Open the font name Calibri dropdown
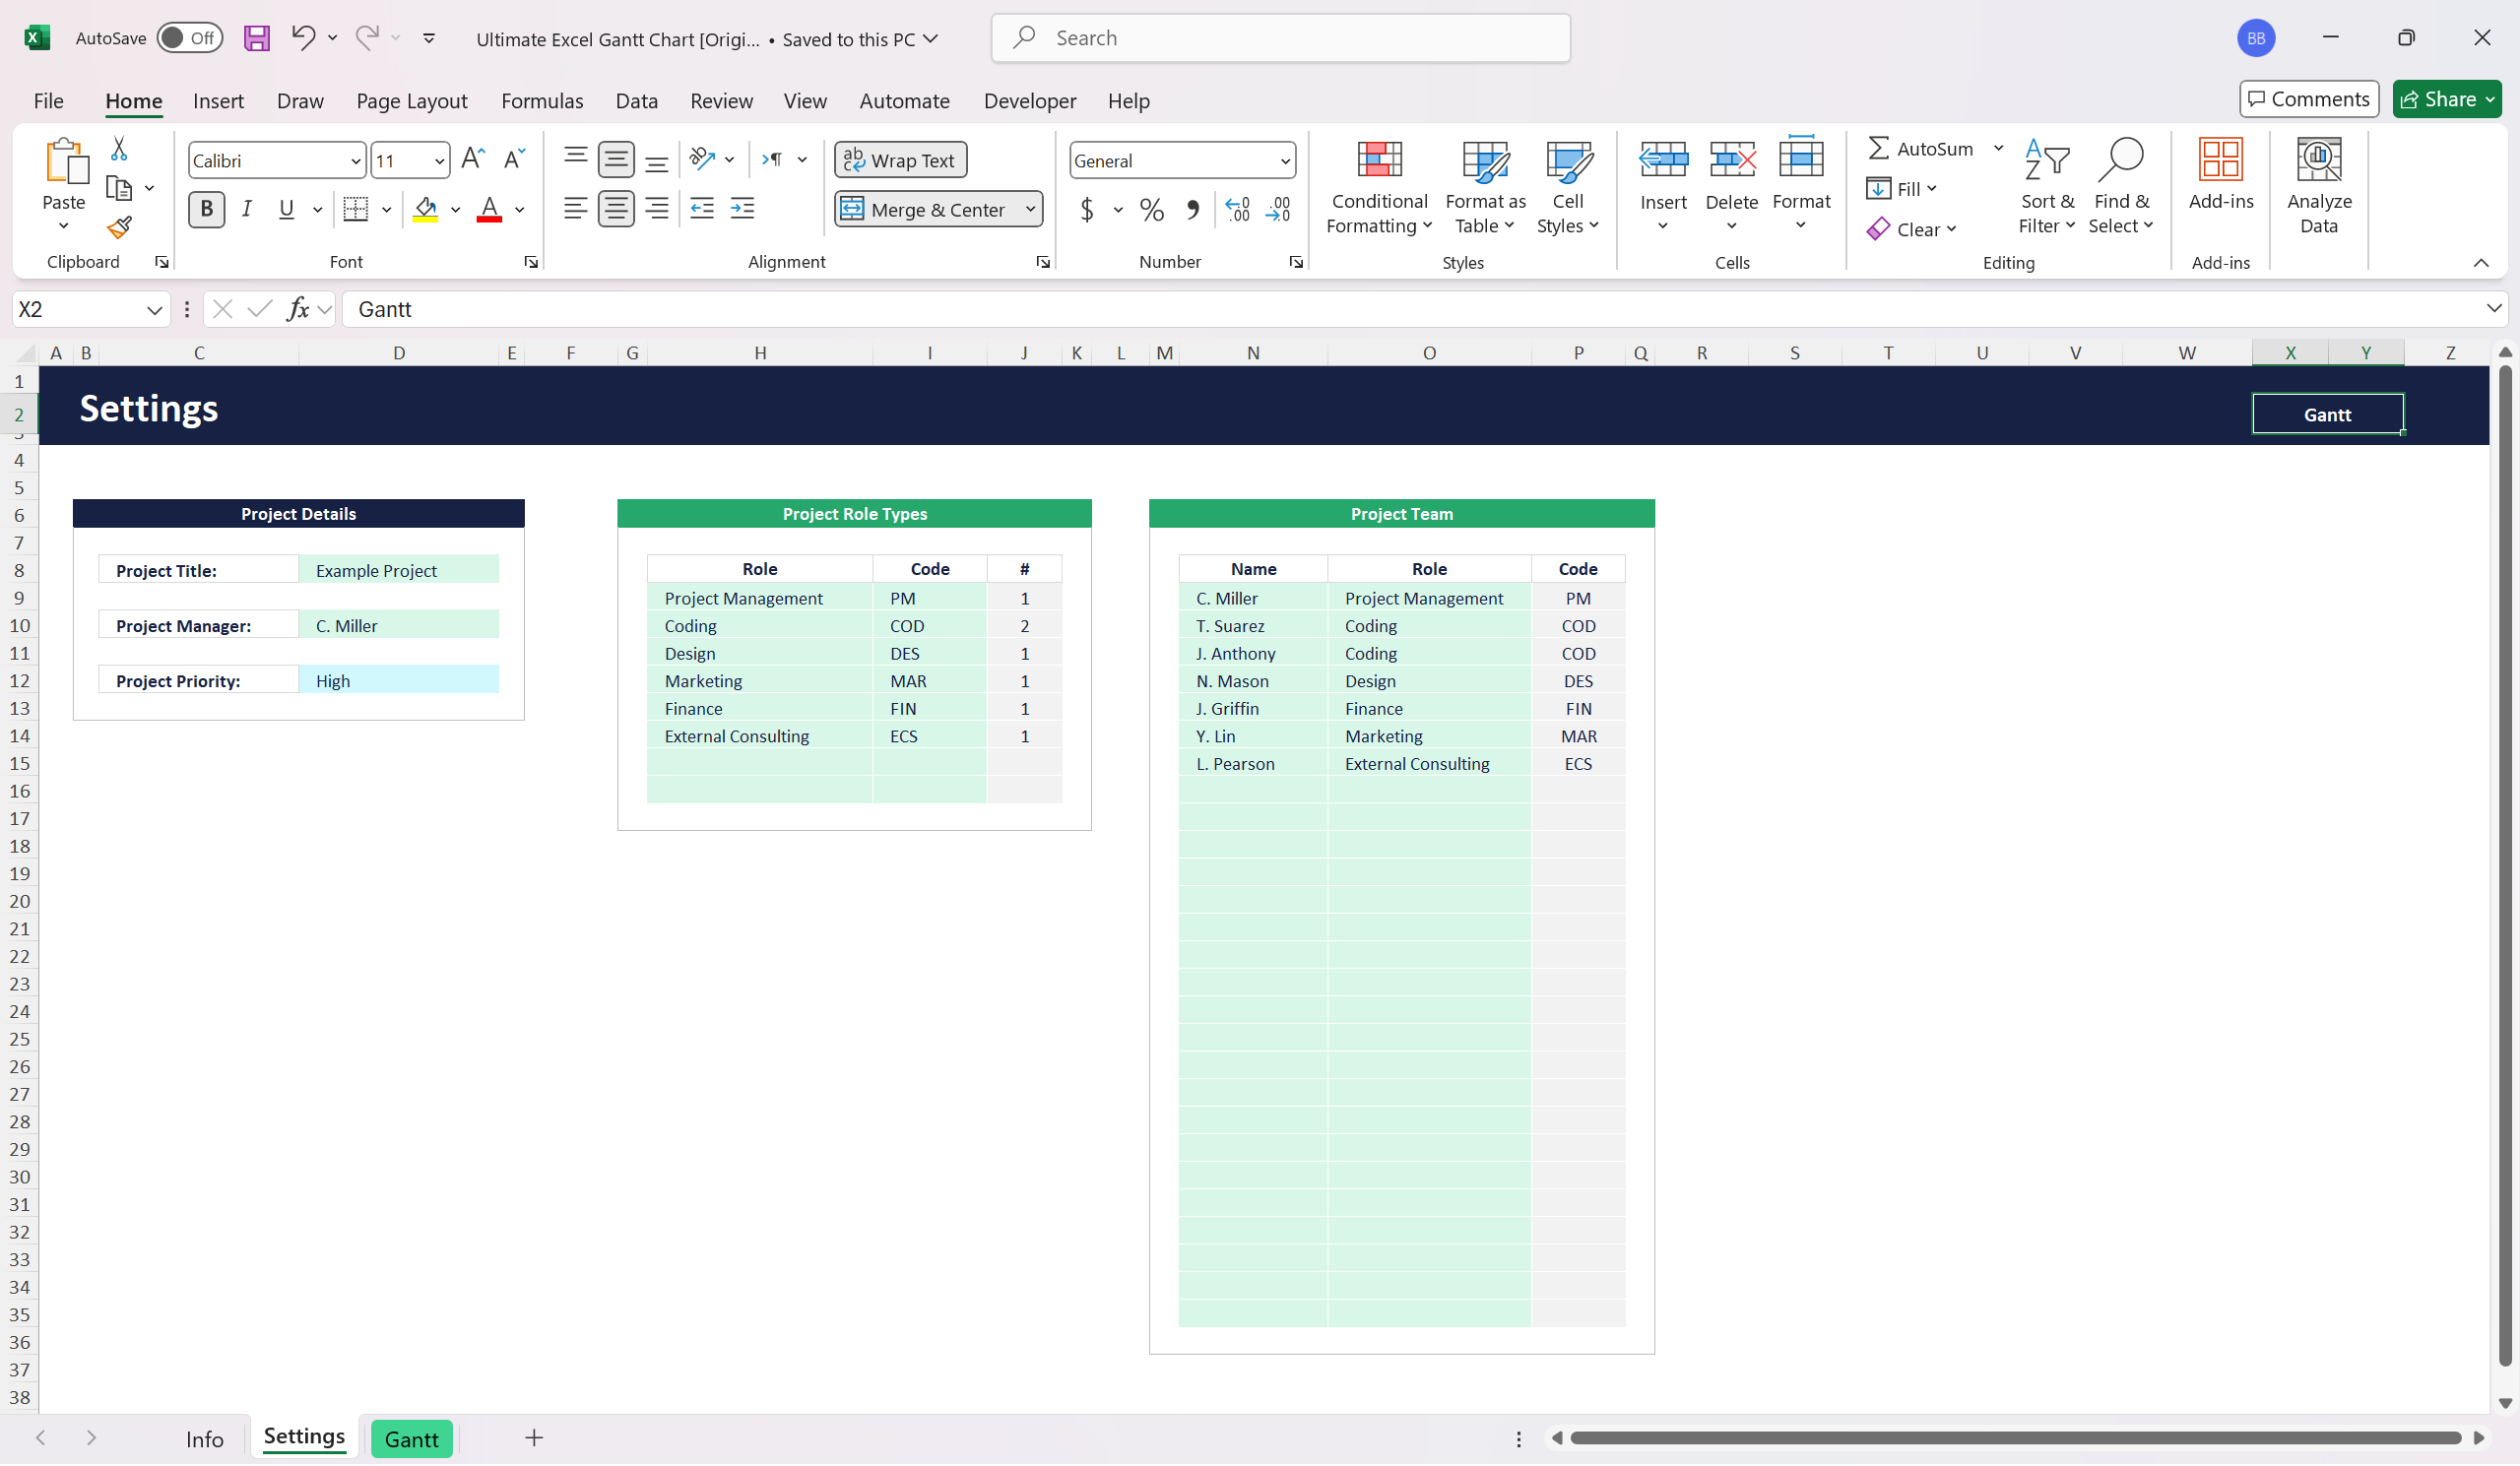The width and height of the screenshot is (2520, 1466). pyautogui.click(x=355, y=161)
